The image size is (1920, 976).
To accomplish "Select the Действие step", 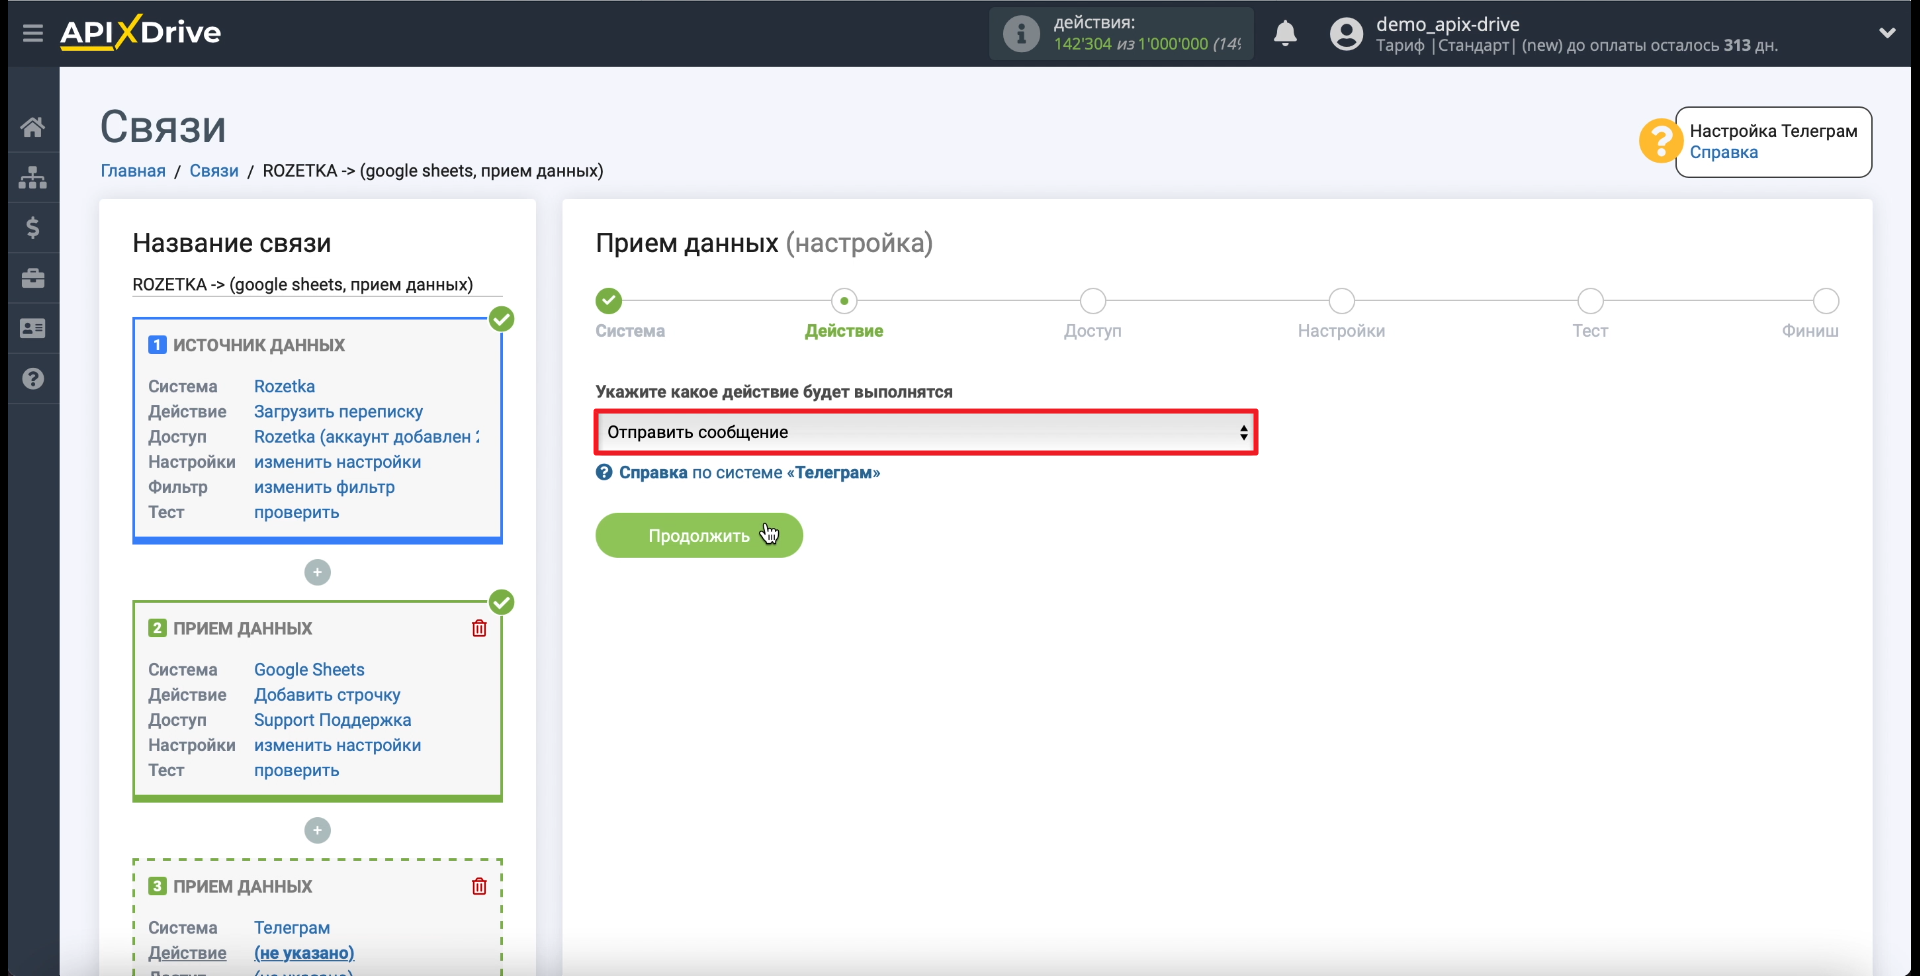I will [844, 301].
